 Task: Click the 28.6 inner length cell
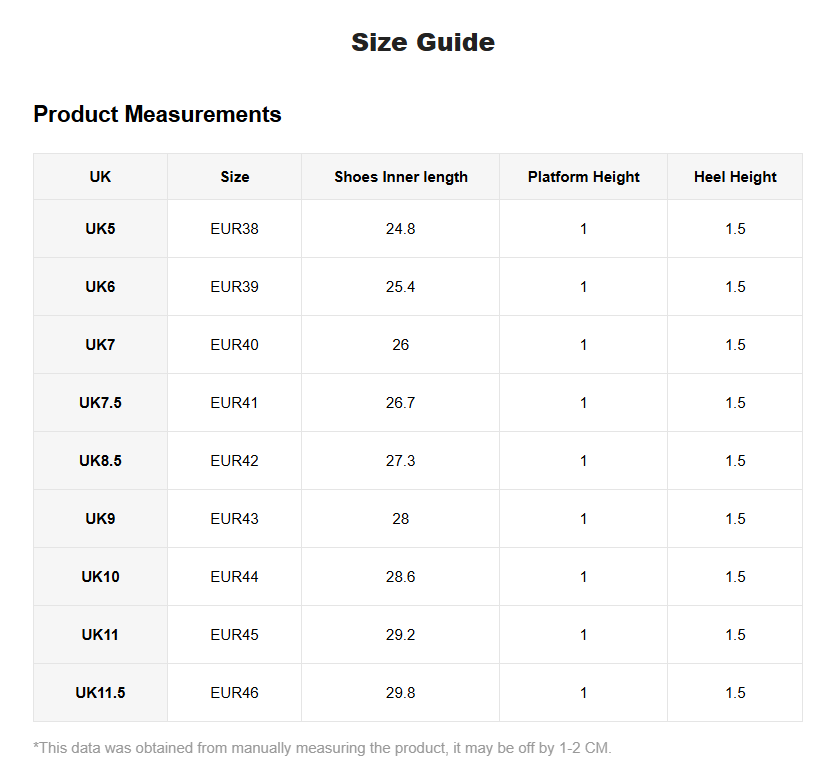click(401, 577)
